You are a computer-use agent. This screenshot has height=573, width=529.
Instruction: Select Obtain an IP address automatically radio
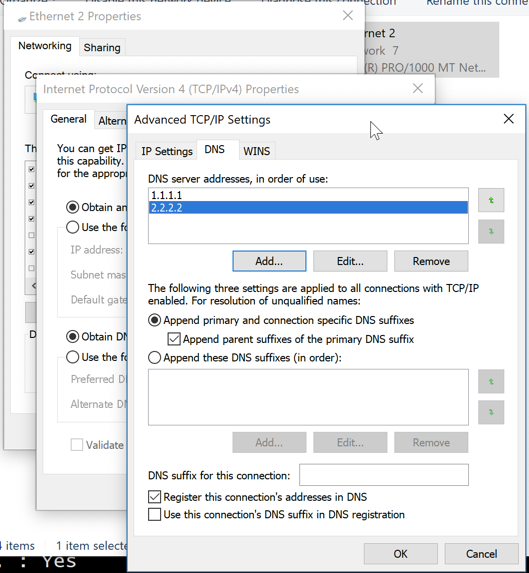coord(73,207)
